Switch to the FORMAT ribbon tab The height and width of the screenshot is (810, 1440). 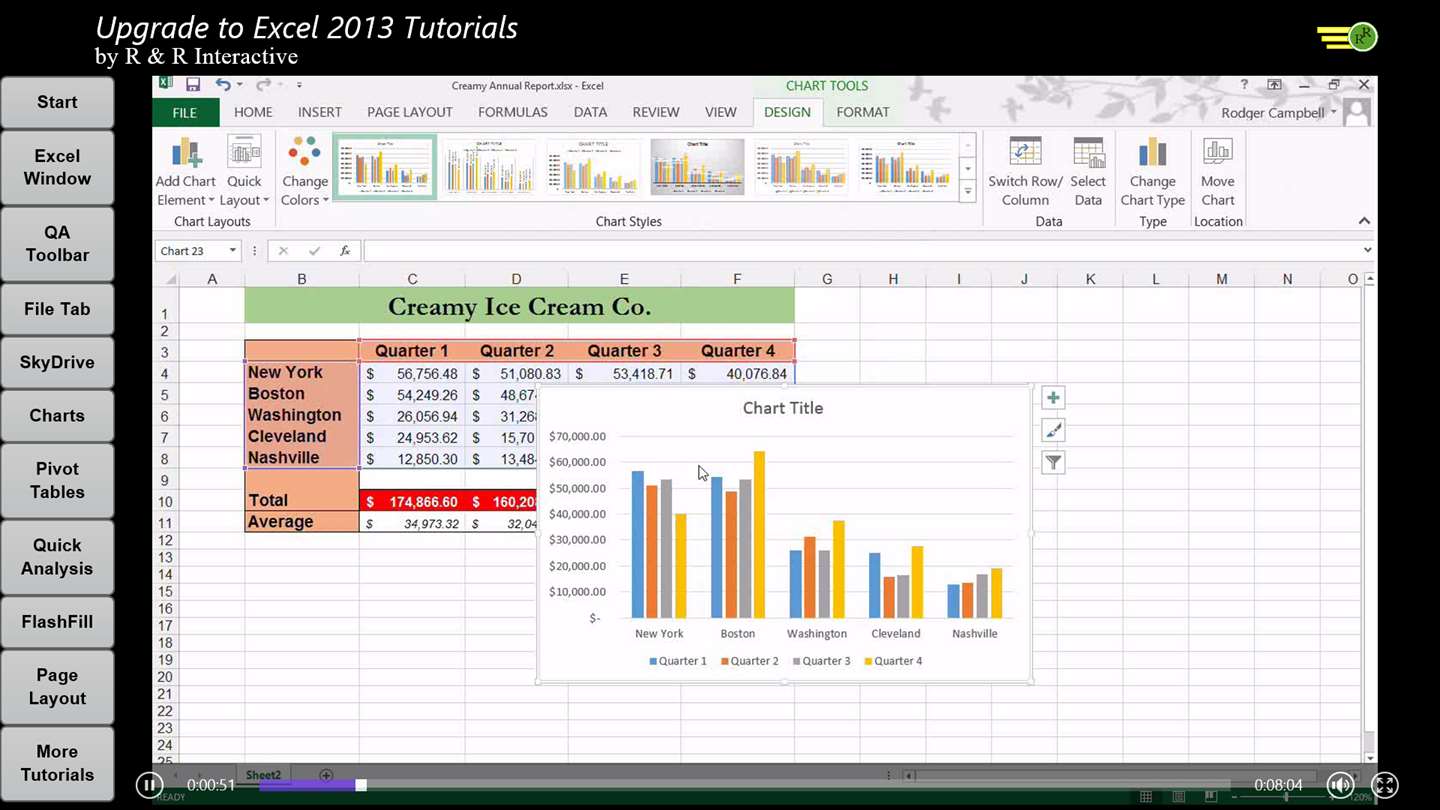click(863, 112)
